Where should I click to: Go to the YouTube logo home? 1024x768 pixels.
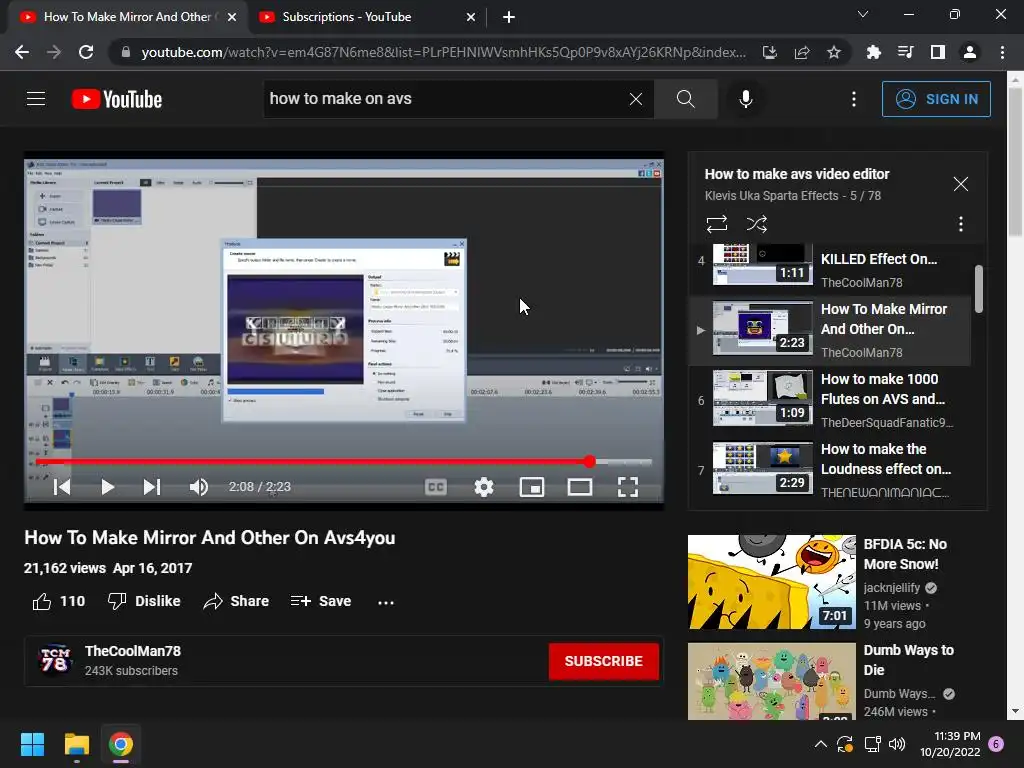117,99
